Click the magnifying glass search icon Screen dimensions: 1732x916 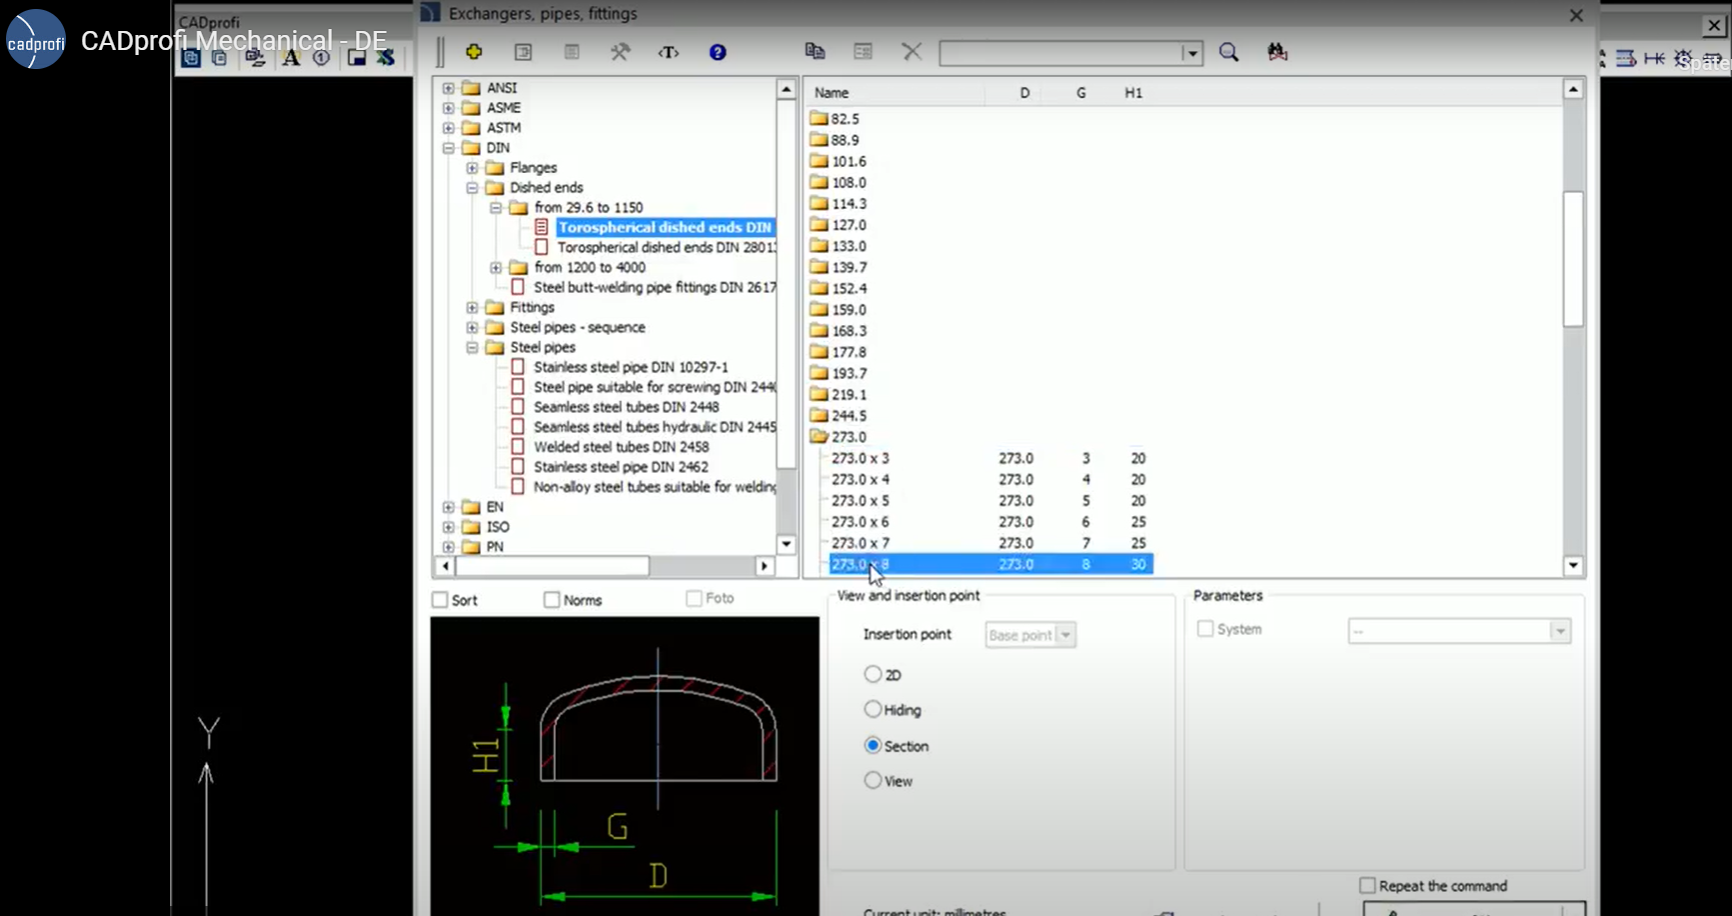coord(1229,52)
